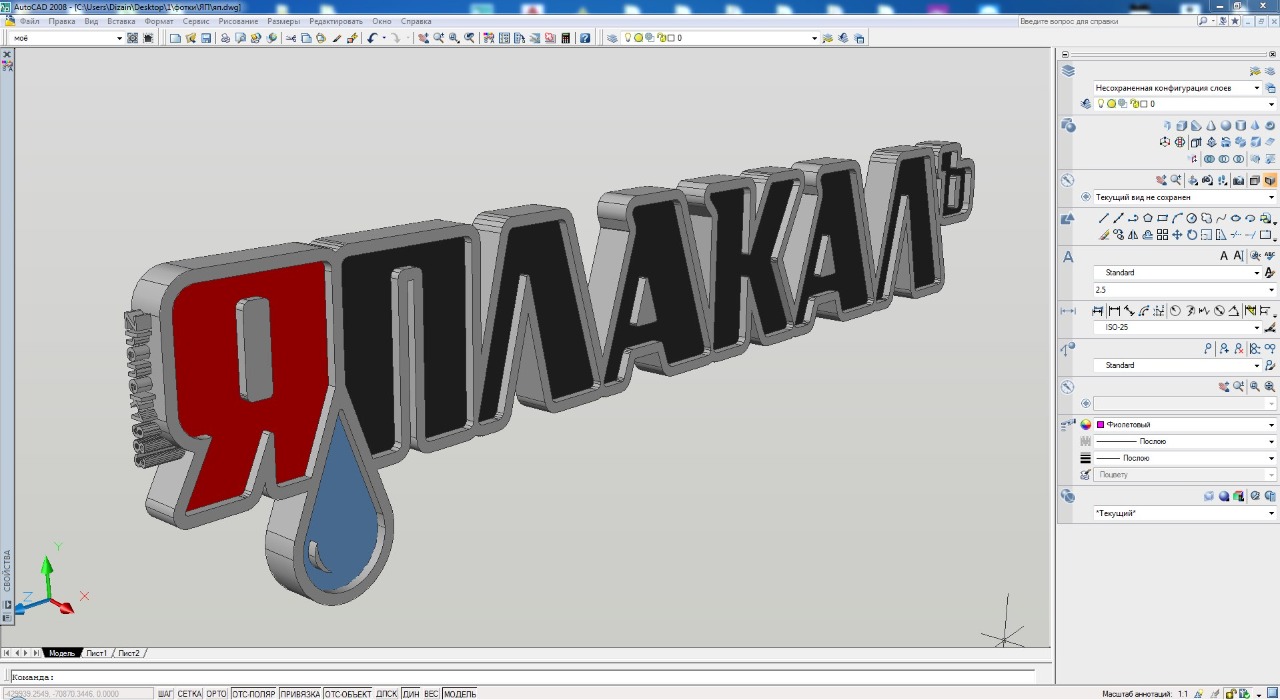Click the help search field Введите вопрос
1280x700 pixels.
click(x=1106, y=21)
